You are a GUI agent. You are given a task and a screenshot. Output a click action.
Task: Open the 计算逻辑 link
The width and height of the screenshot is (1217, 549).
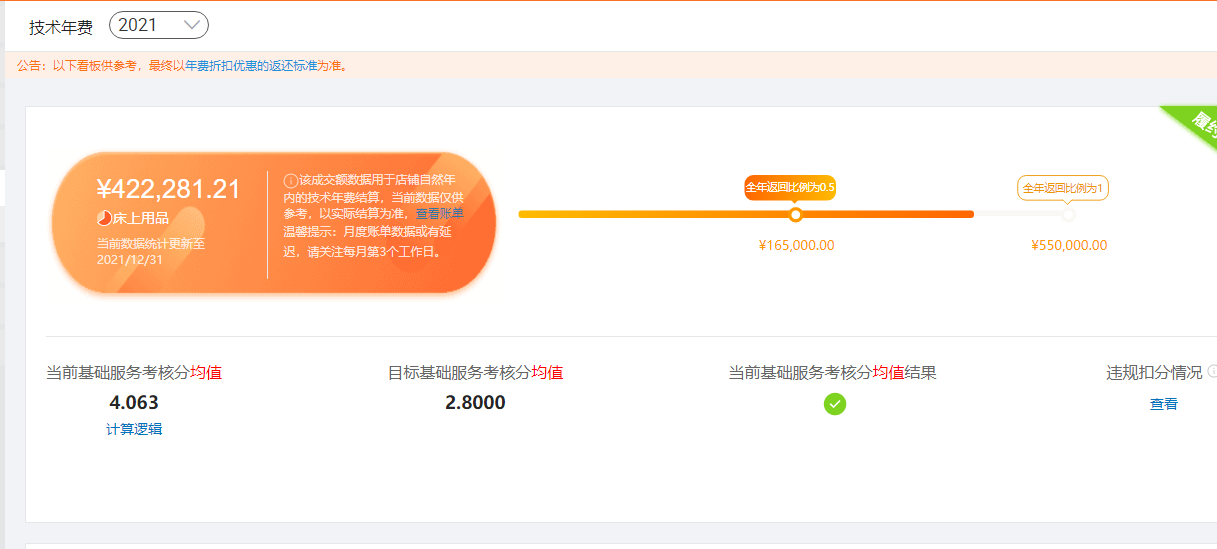point(134,429)
